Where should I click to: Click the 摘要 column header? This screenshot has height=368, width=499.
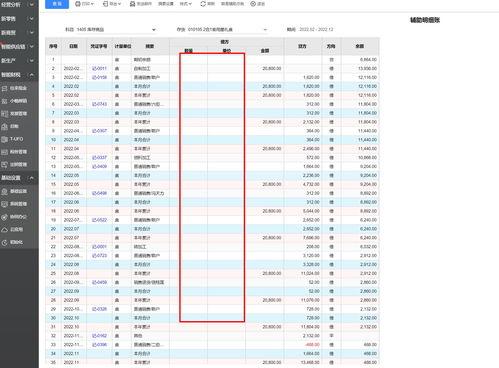click(150, 46)
